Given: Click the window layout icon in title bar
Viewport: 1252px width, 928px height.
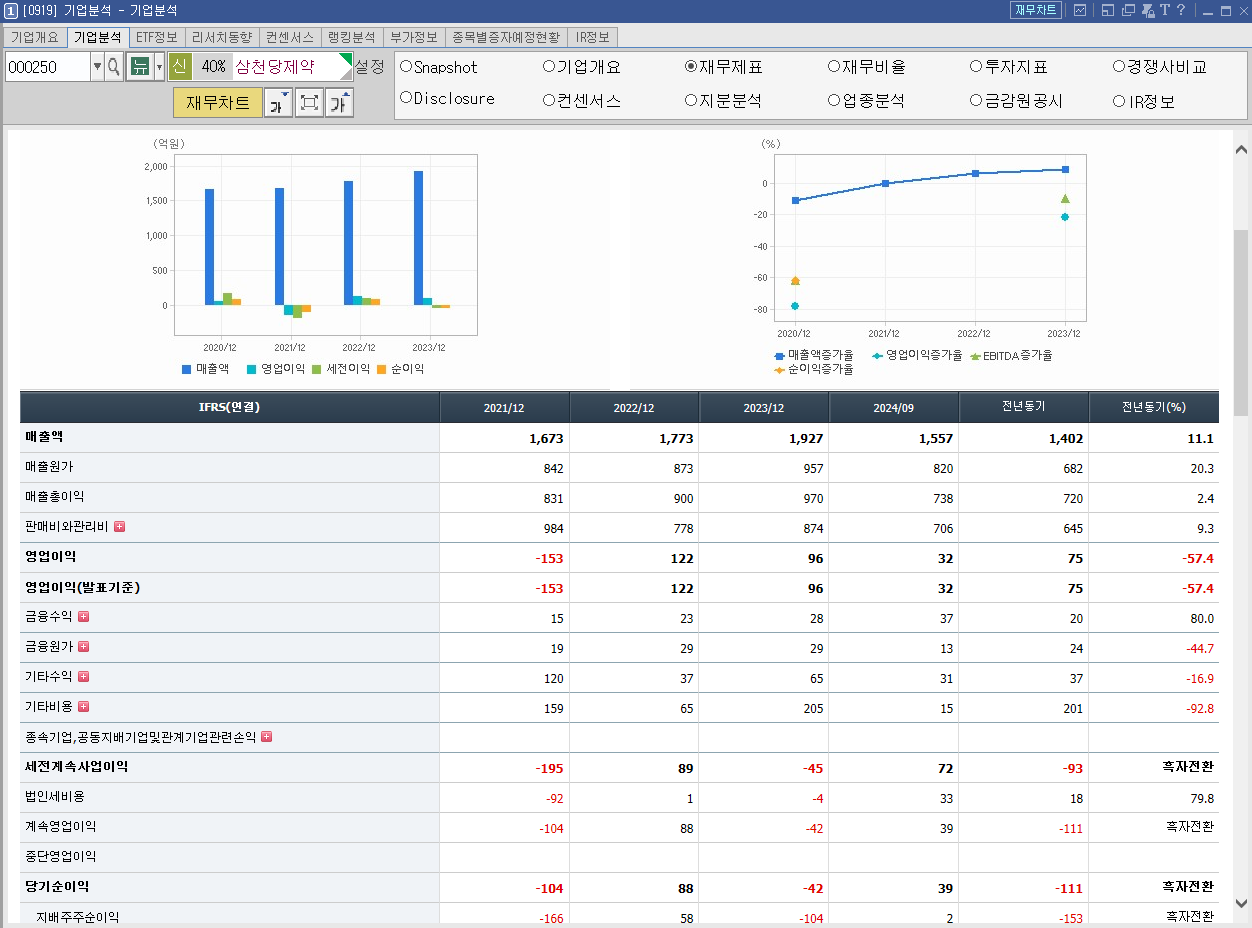Looking at the screenshot, I should tap(1108, 10).
